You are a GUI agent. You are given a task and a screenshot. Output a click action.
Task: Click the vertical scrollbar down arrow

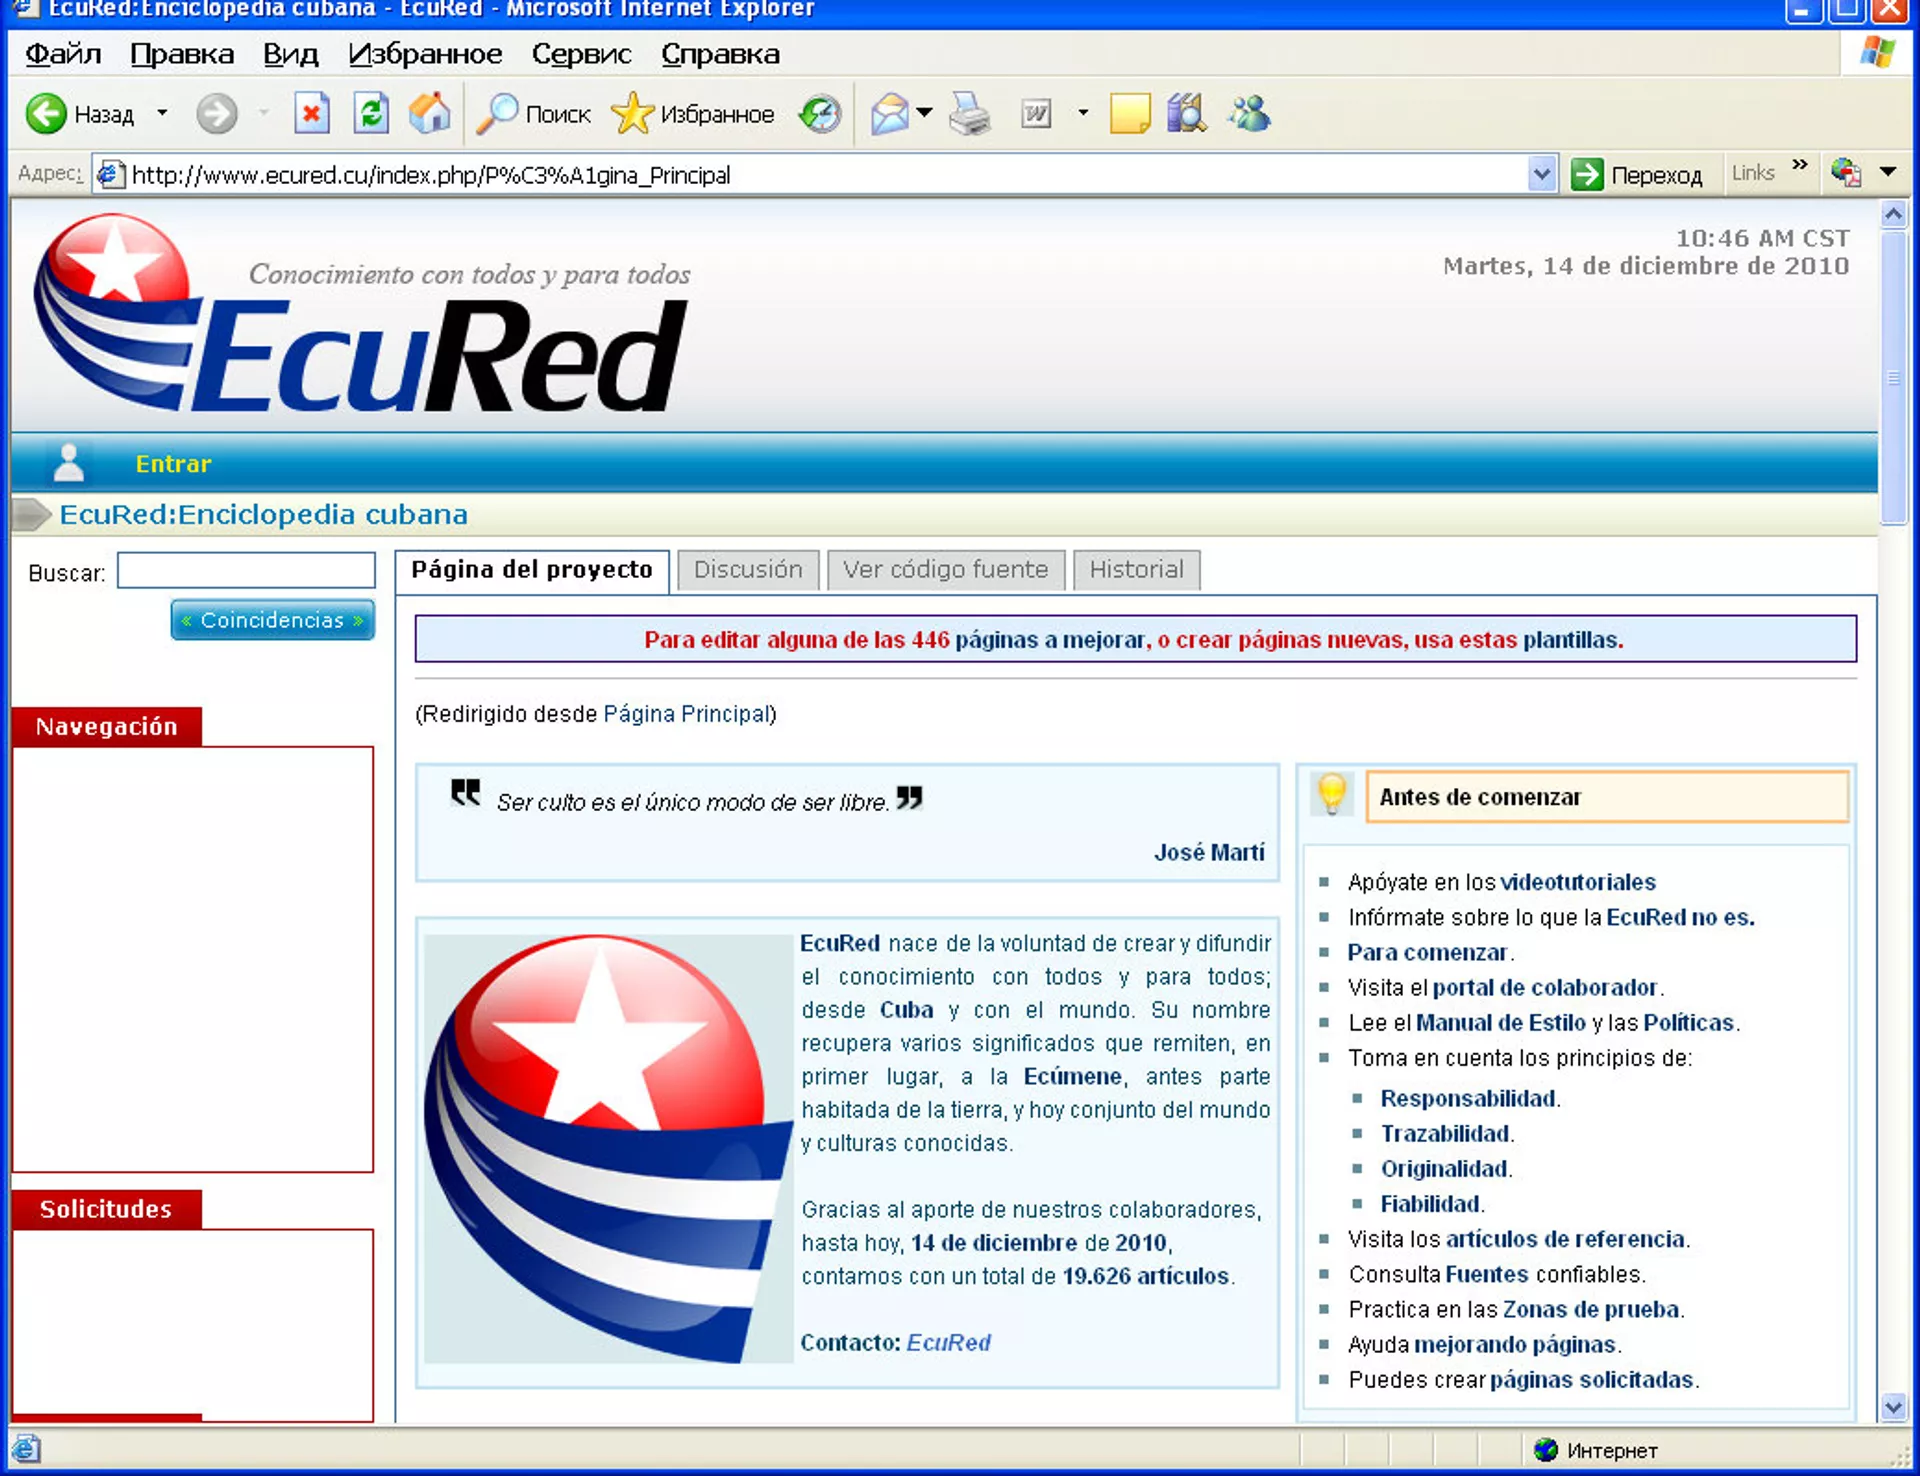click(x=1893, y=1407)
